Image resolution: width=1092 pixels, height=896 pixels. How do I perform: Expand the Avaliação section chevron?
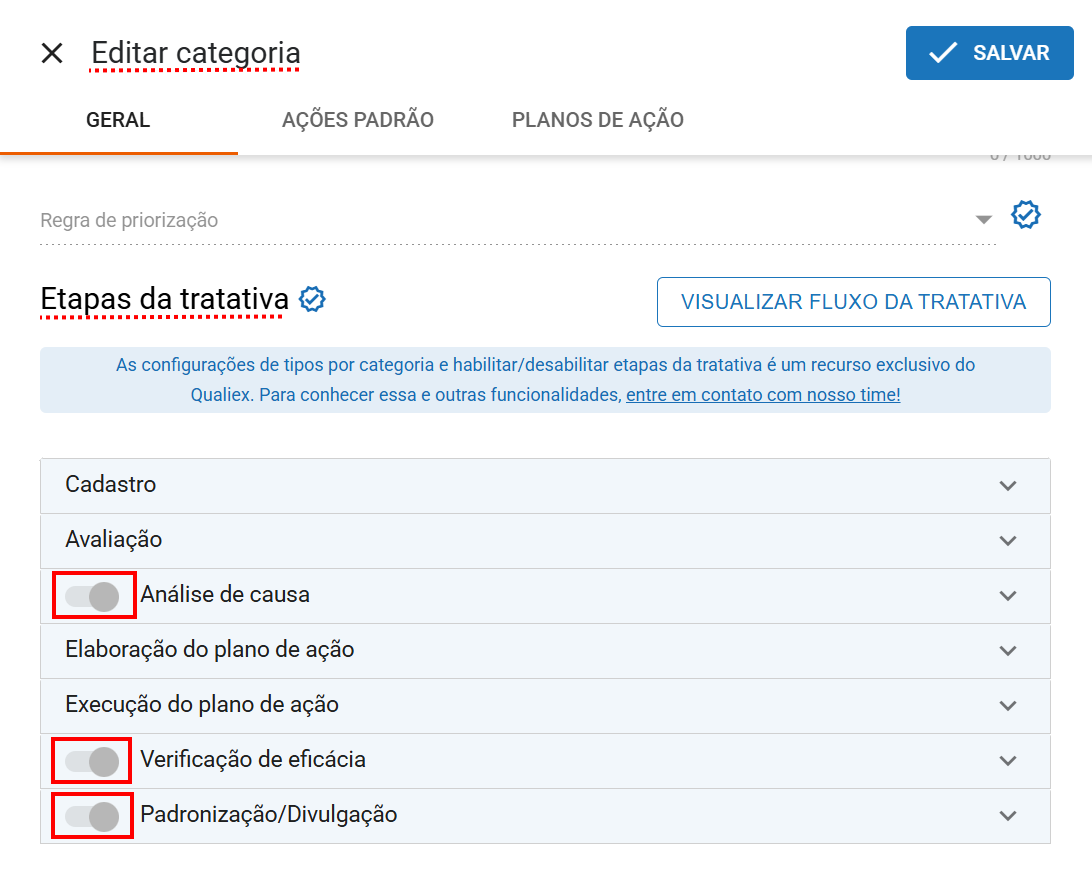(1007, 541)
